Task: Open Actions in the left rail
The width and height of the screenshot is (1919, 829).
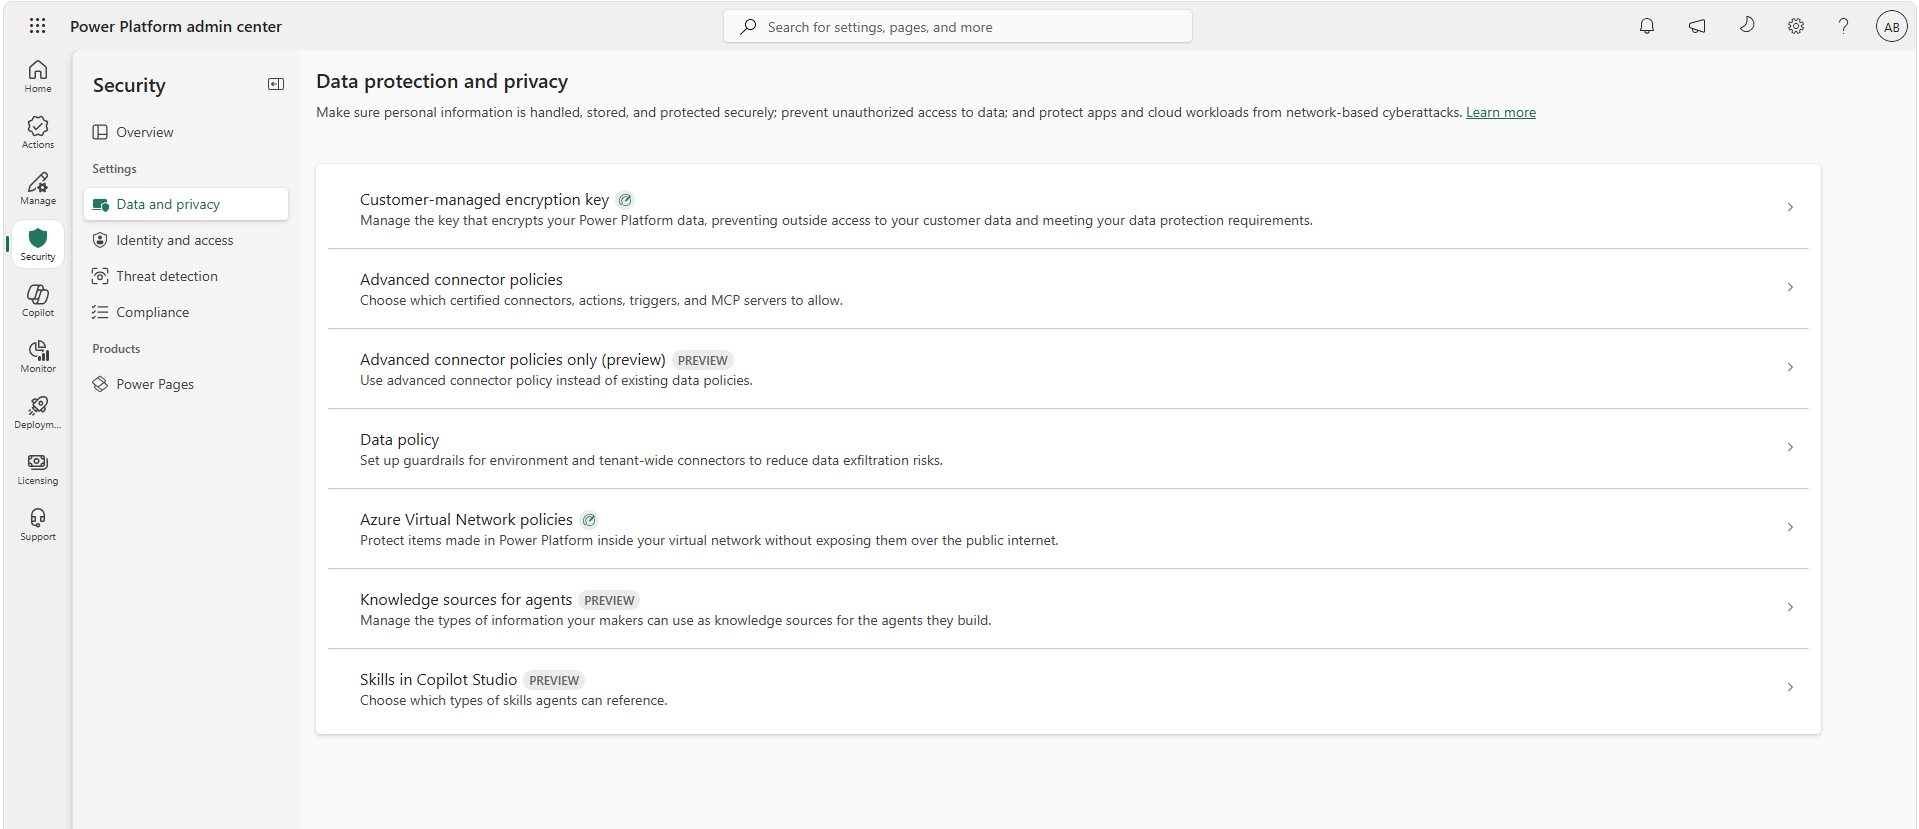Action: (38, 132)
